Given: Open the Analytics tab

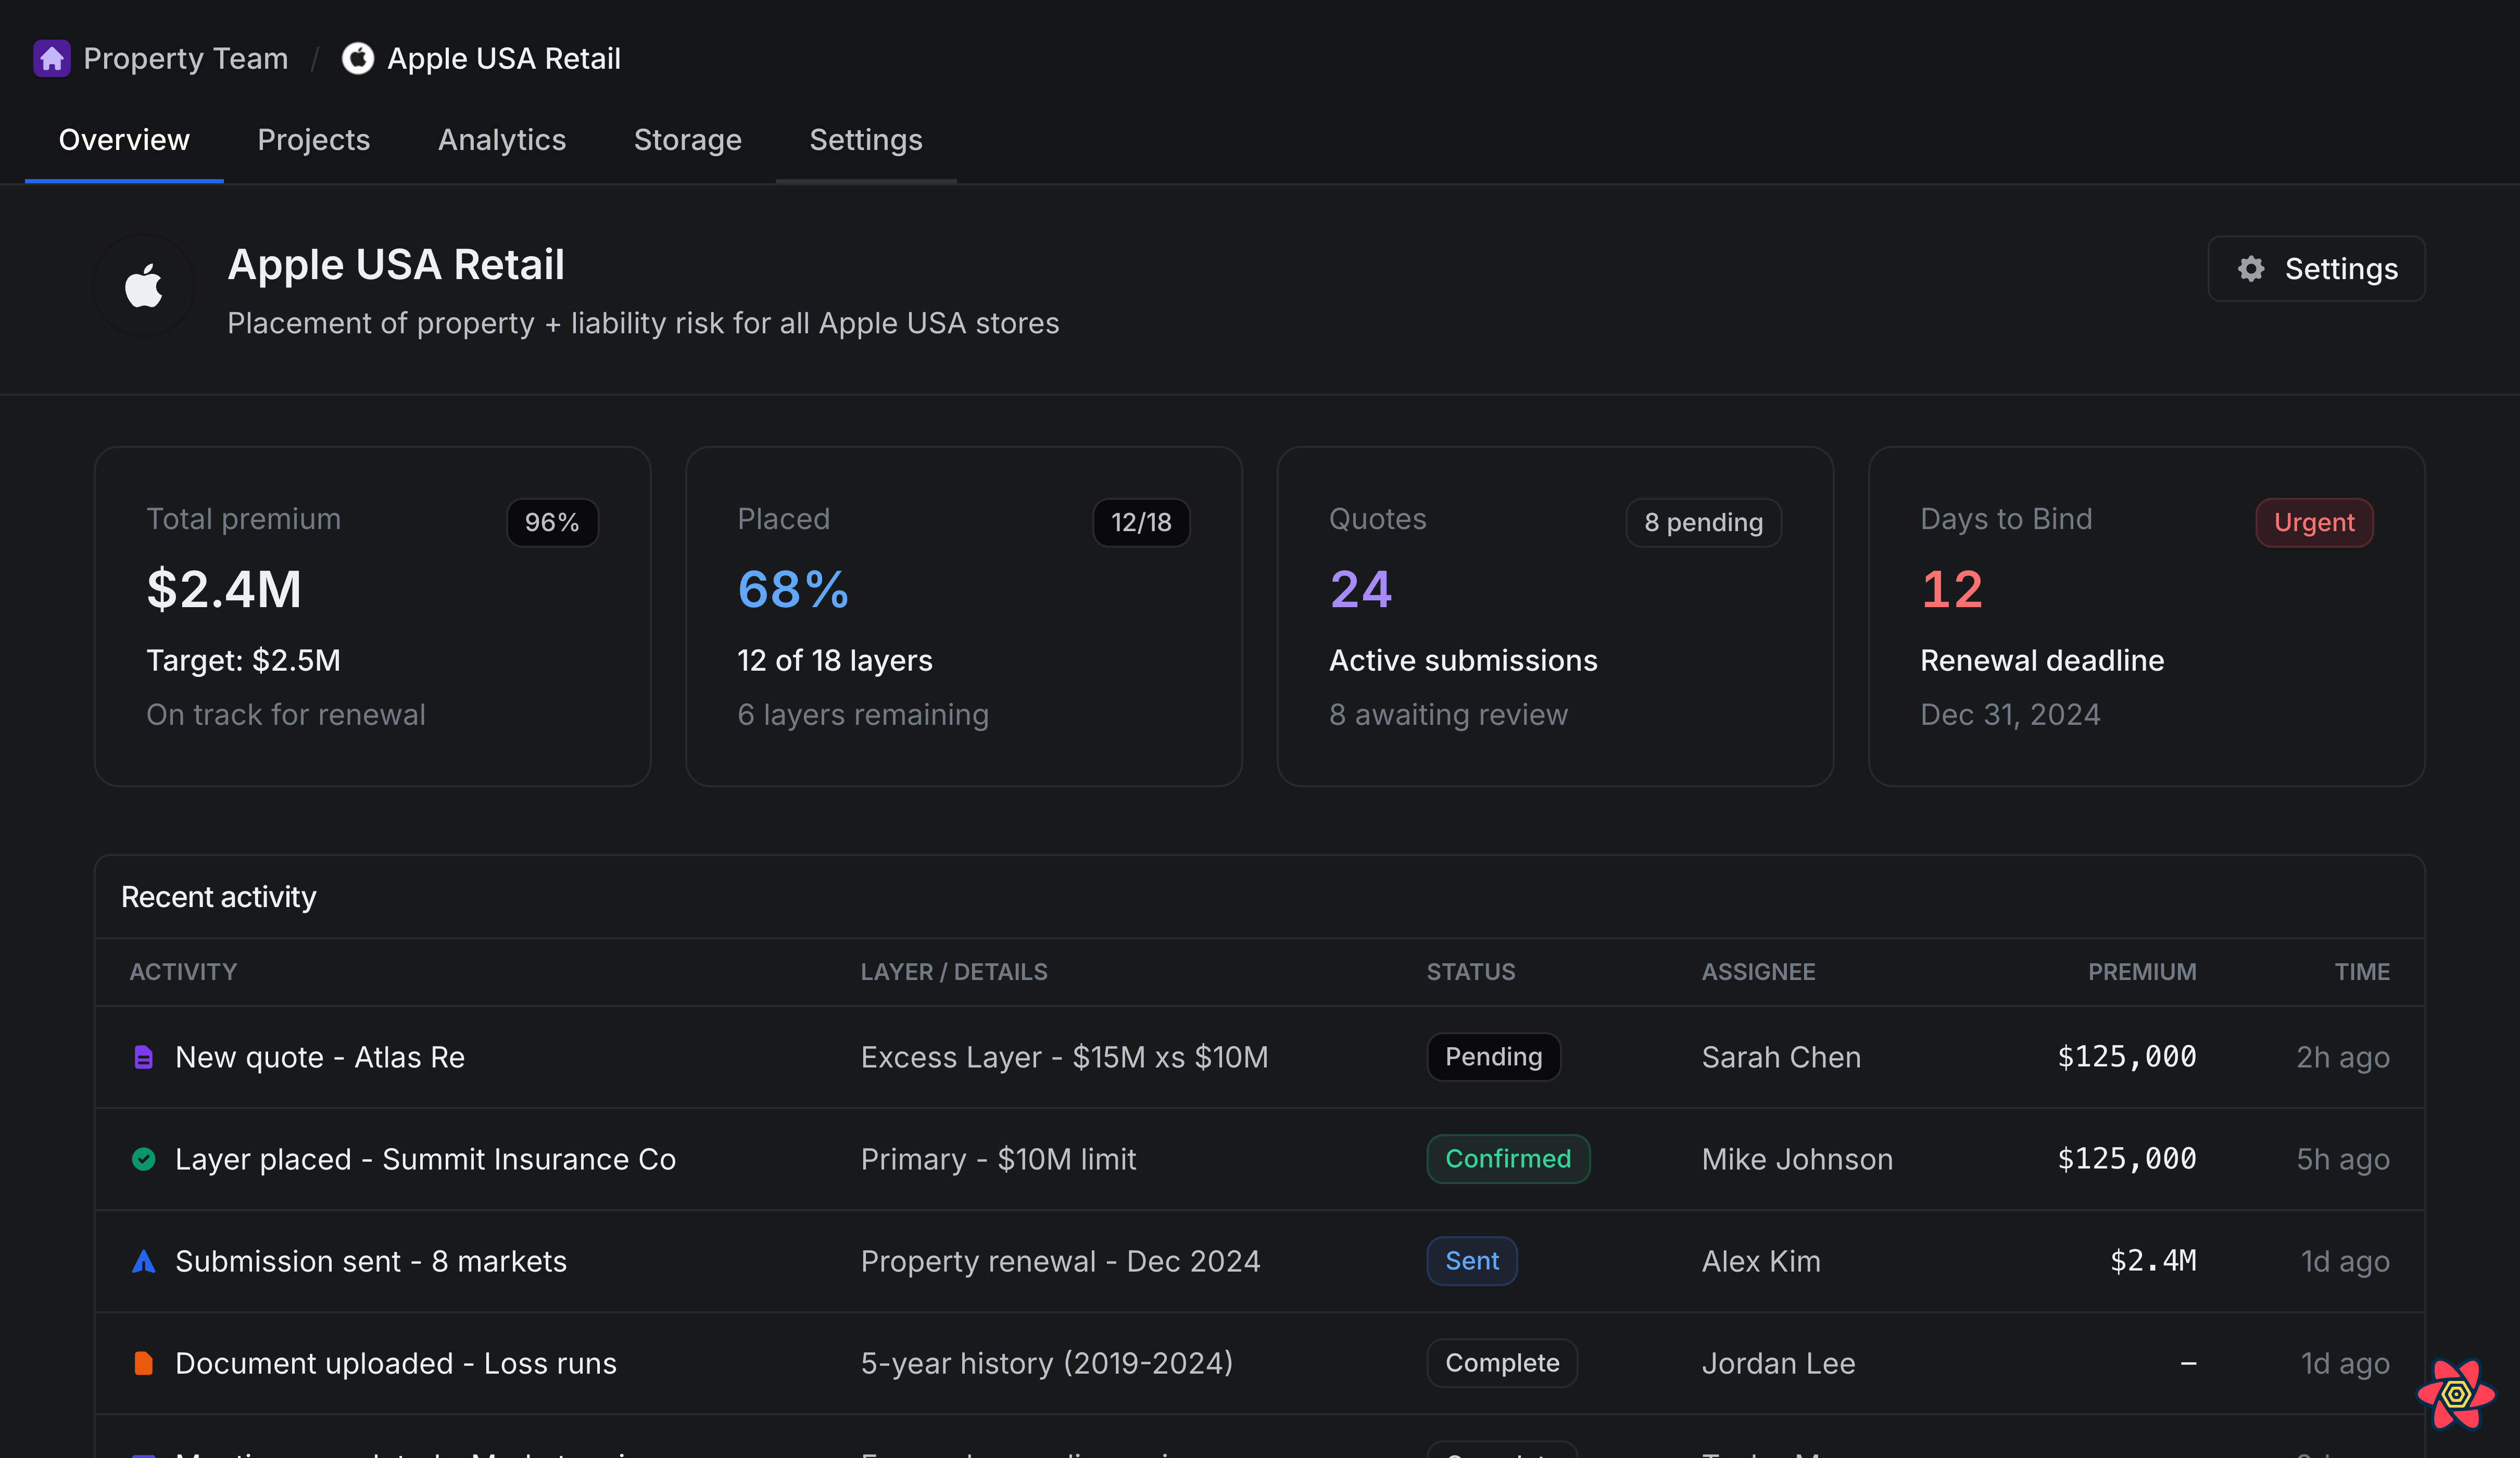Looking at the screenshot, I should [502, 140].
